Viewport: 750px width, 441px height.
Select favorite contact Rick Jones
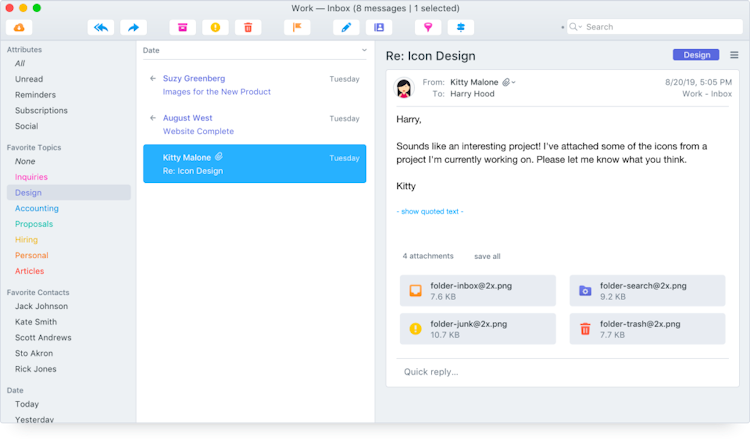tap(35, 369)
